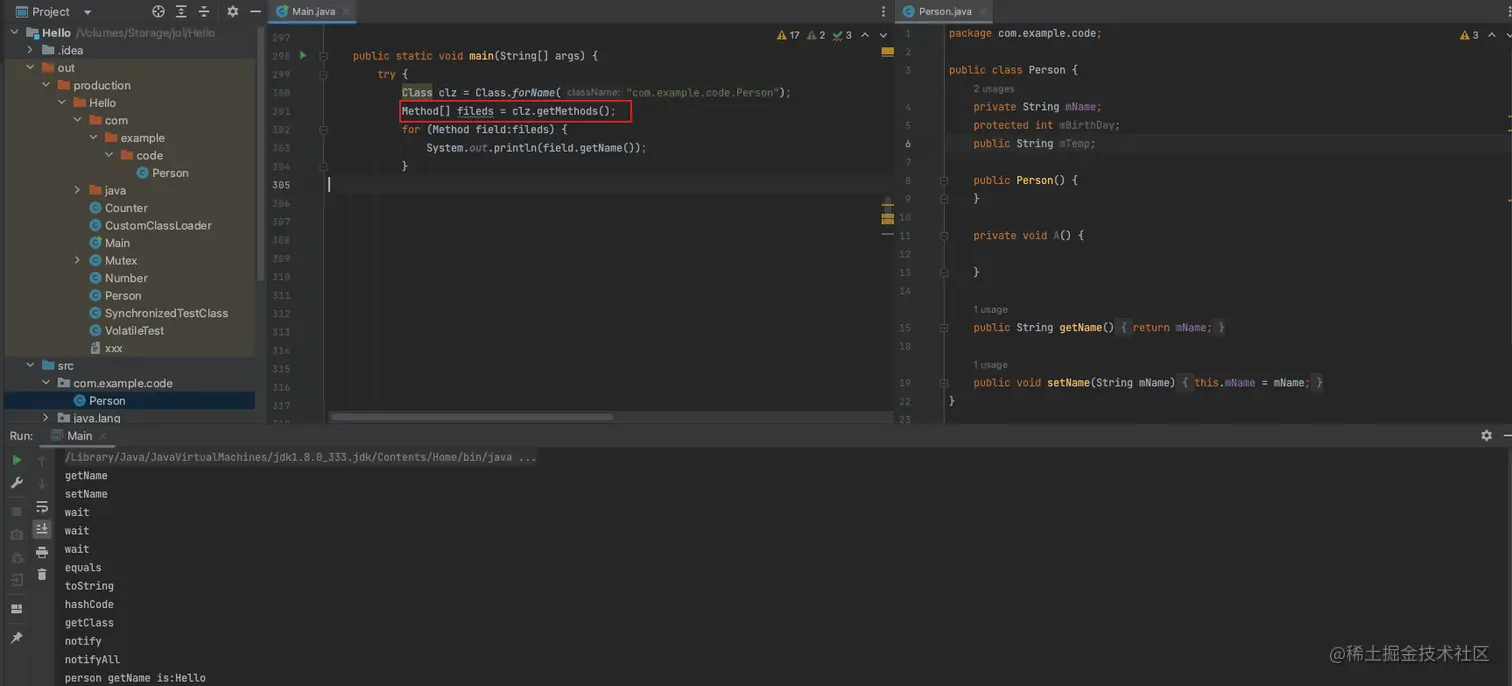Clear the console with trash icon
The width and height of the screenshot is (1512, 686).
[42, 575]
